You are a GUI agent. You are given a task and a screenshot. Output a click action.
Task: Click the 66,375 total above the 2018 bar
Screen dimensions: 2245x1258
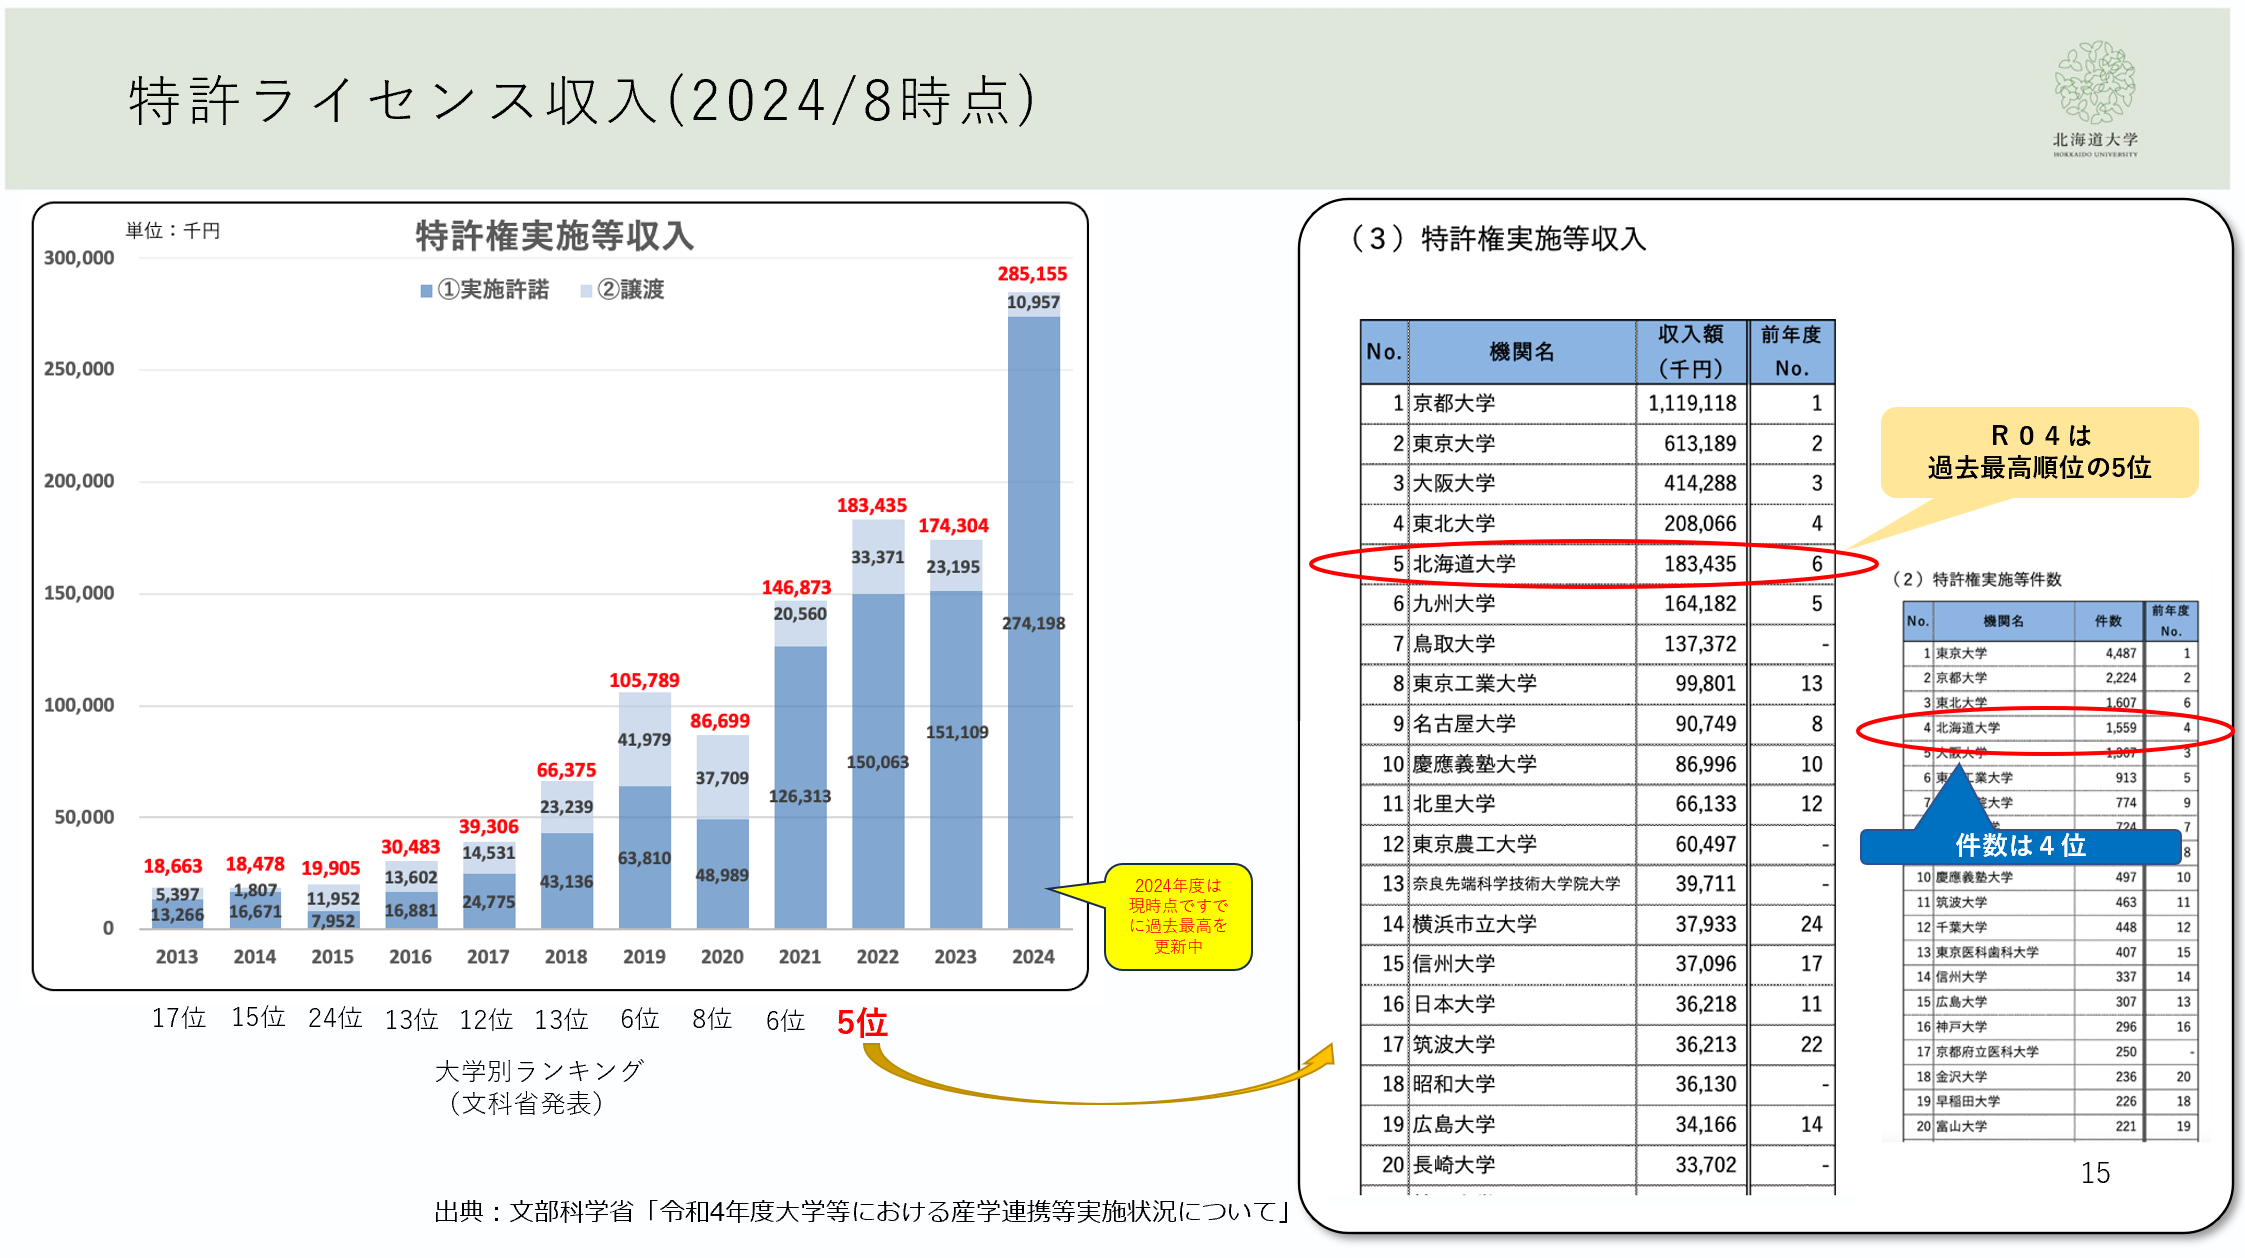point(566,770)
